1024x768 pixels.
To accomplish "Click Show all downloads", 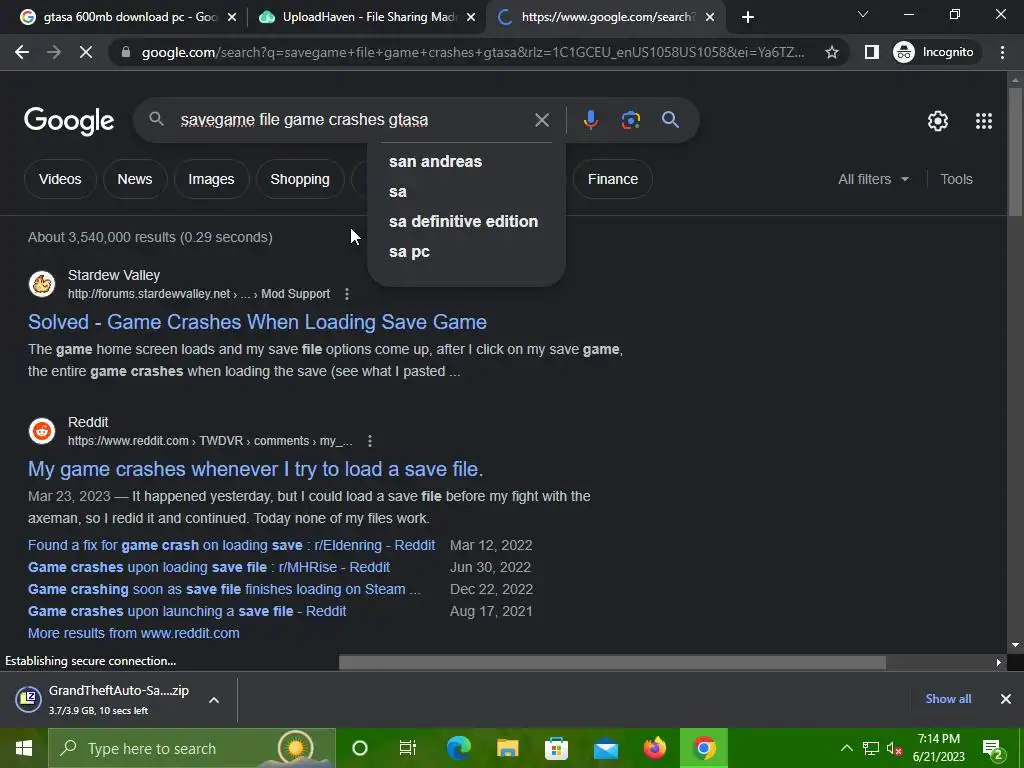I will coord(948,699).
